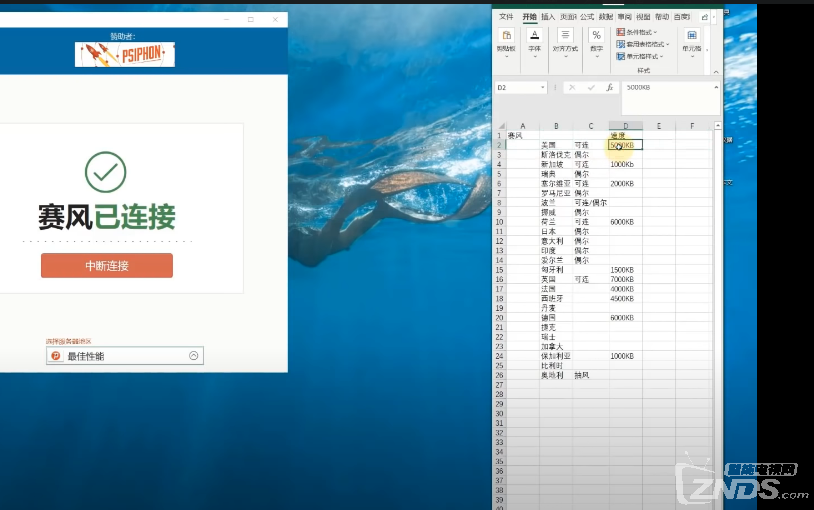Click the formula bar confirm checkmark
The width and height of the screenshot is (814, 510).
pos(591,87)
